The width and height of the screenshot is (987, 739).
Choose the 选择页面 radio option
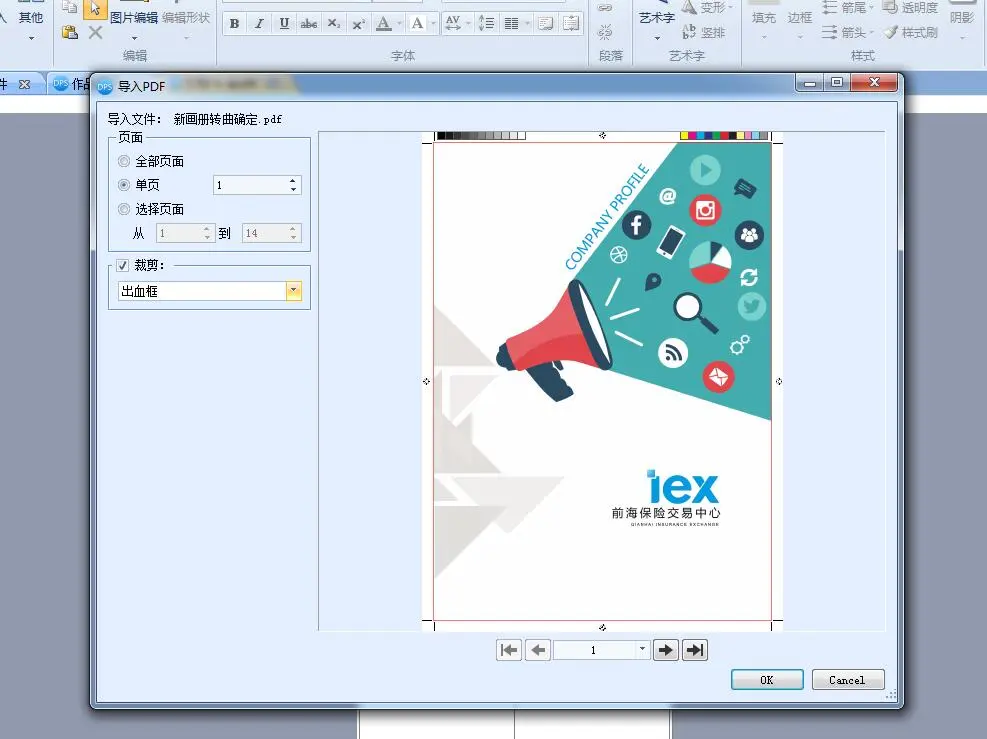coord(124,209)
